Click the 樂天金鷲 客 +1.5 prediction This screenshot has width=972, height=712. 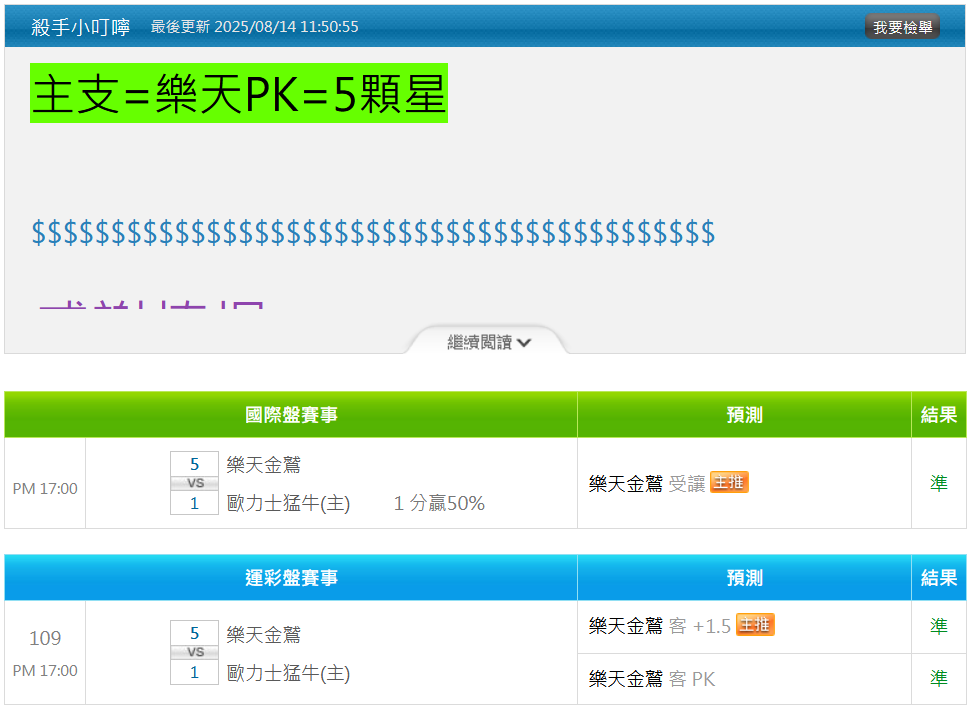click(660, 626)
